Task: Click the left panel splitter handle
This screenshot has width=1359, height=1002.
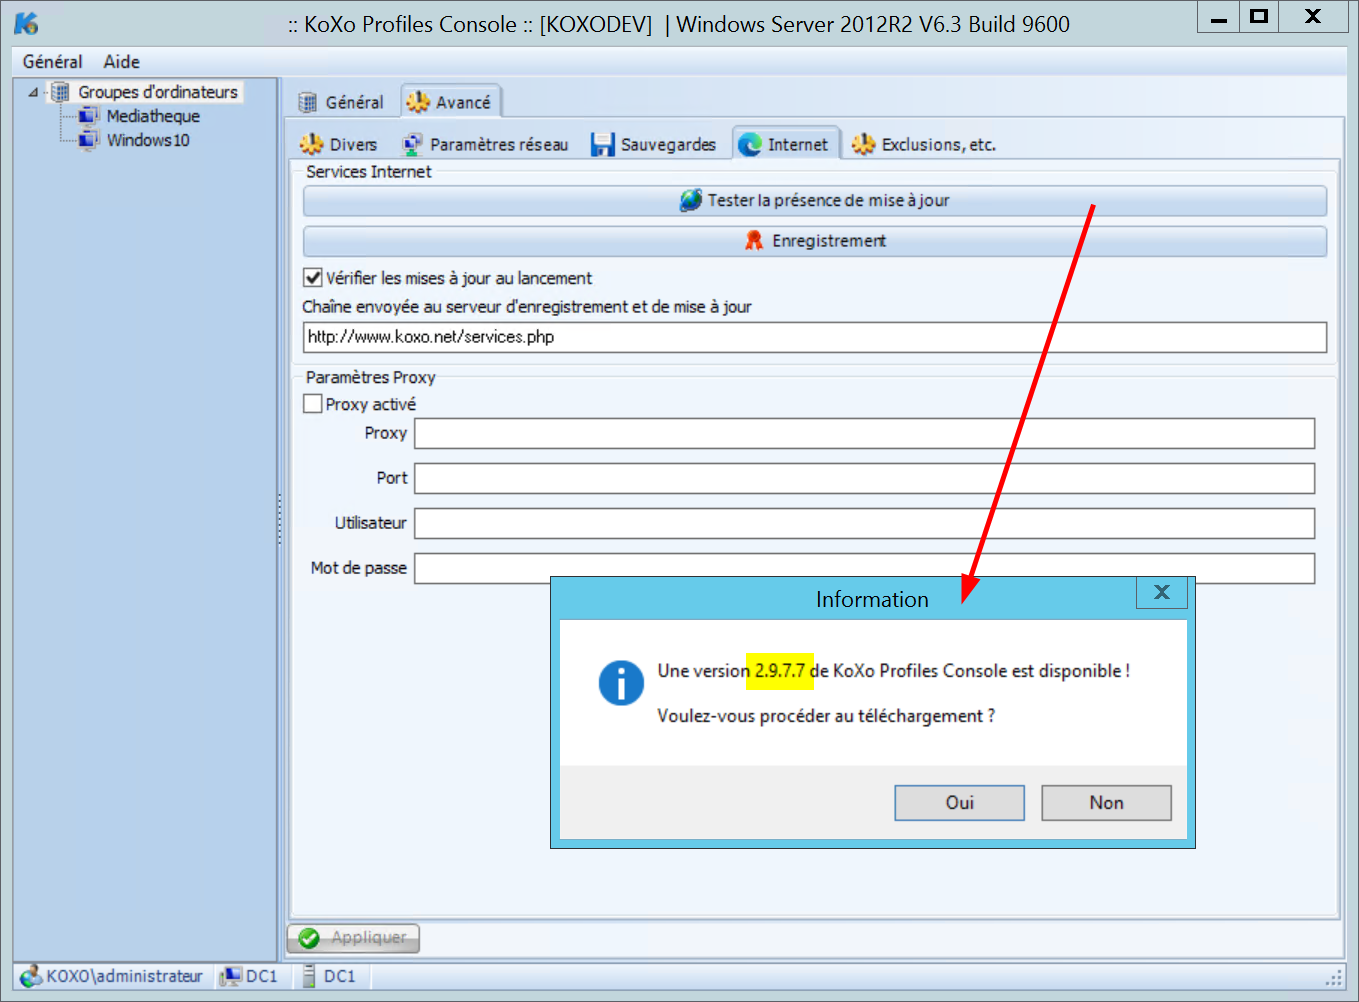Action: pos(280,519)
